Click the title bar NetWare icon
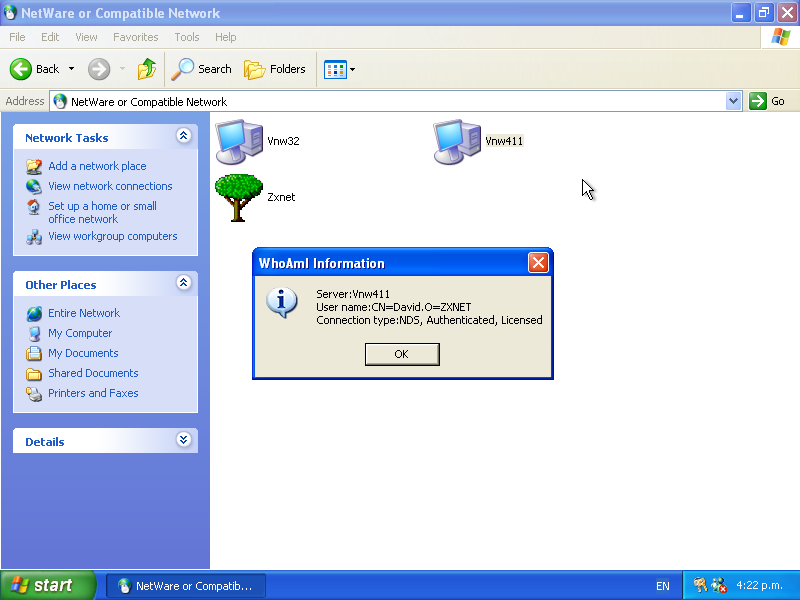This screenshot has height=600, width=800. click(x=10, y=12)
